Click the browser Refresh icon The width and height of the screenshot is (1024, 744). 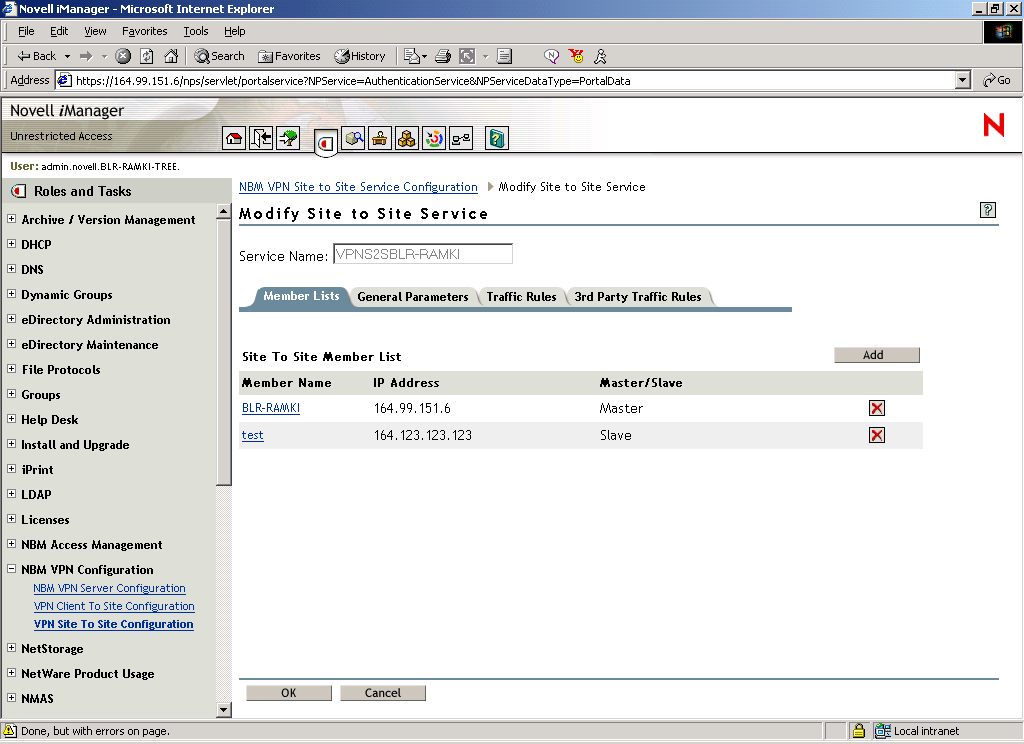(x=147, y=56)
